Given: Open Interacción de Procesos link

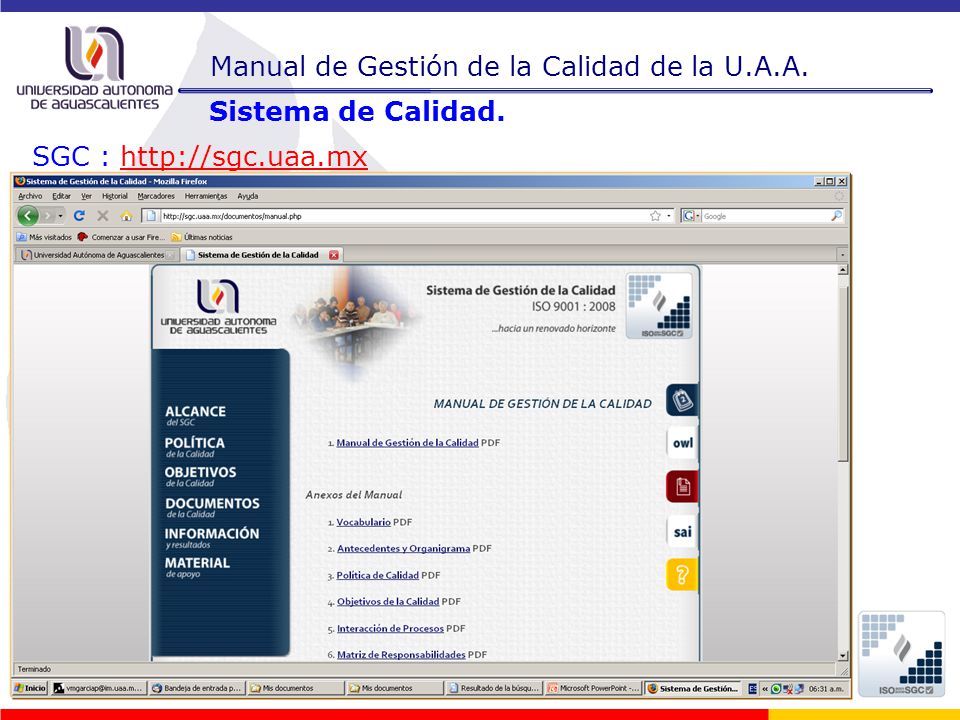Looking at the screenshot, I should click(390, 629).
